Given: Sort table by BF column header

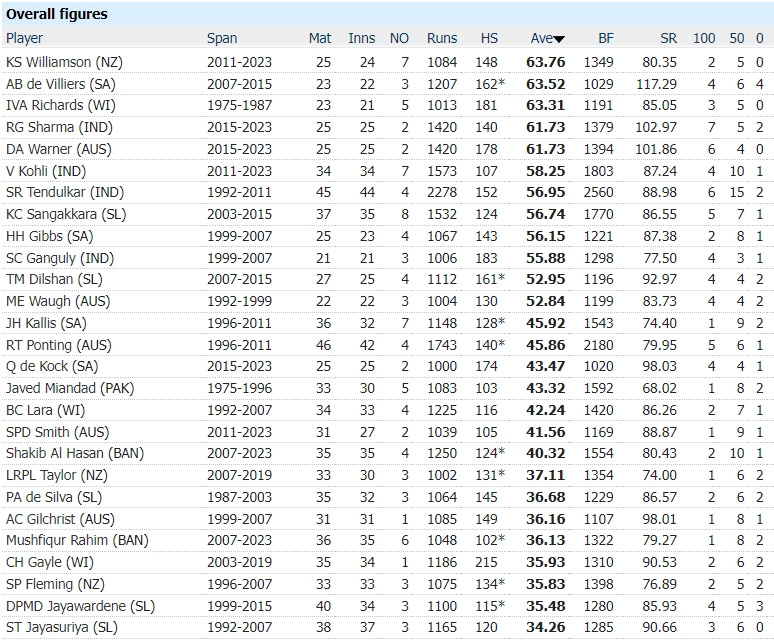Looking at the screenshot, I should coord(606,38).
